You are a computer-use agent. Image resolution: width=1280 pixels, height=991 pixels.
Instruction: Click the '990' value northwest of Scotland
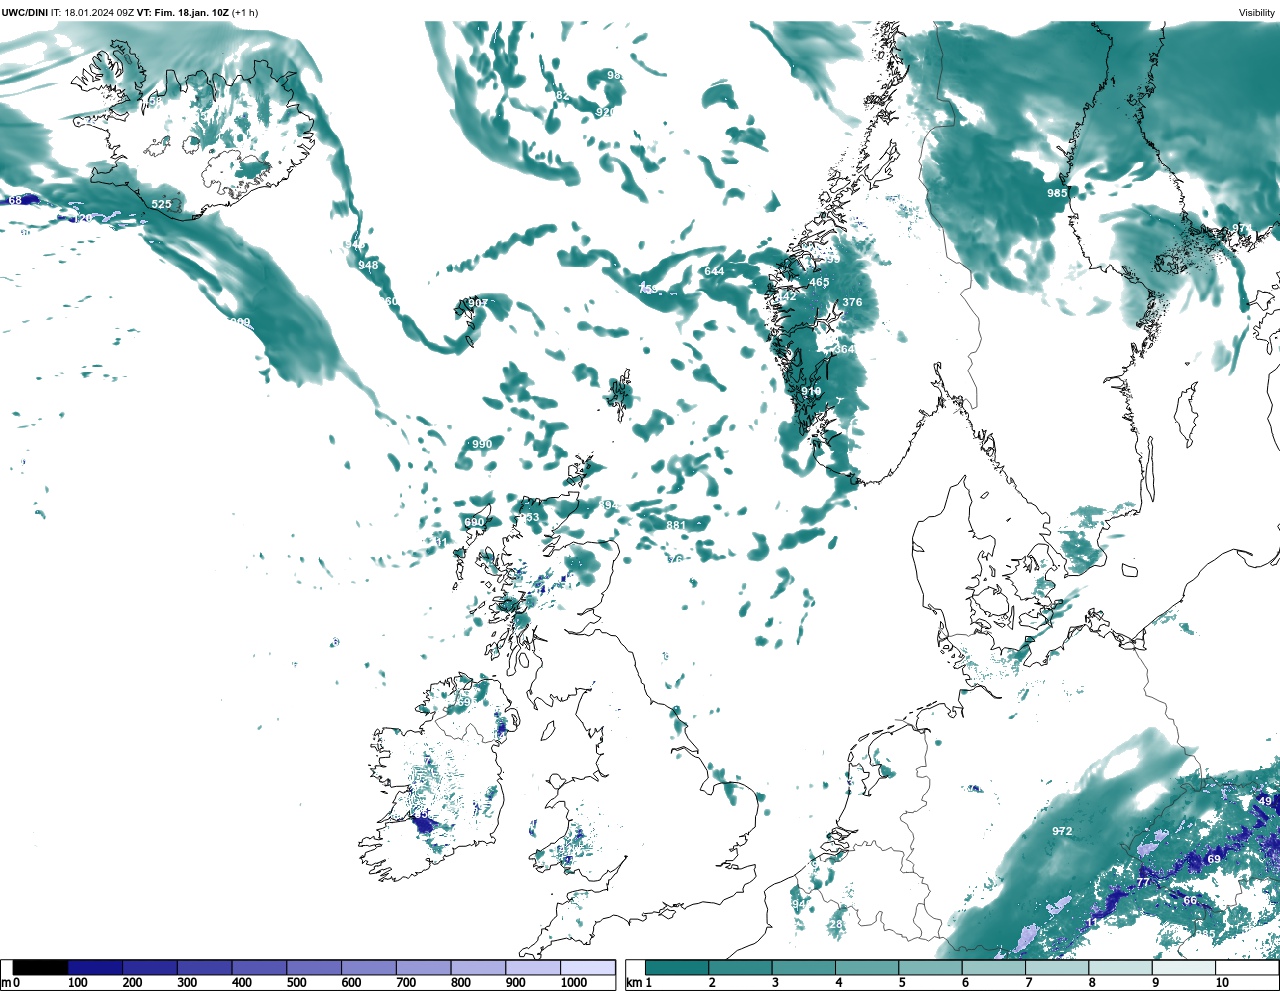[x=482, y=444]
